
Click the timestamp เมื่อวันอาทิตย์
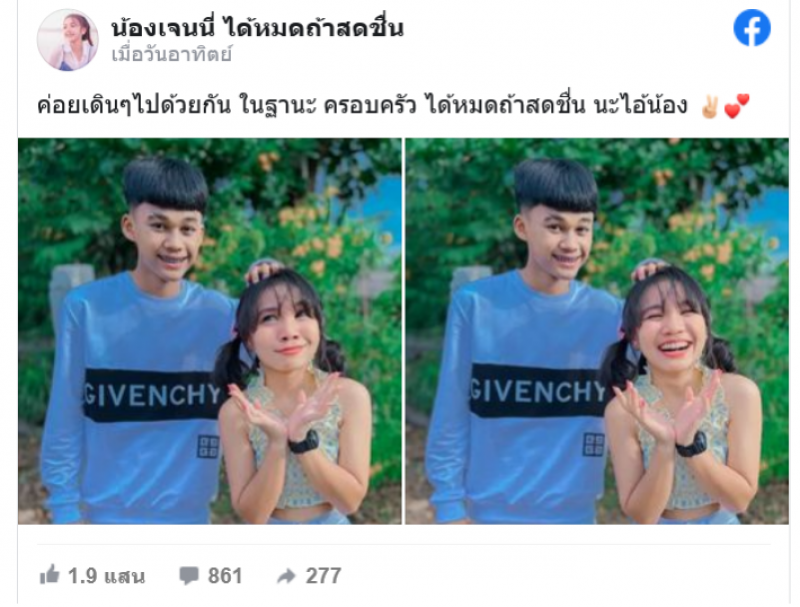[172, 54]
